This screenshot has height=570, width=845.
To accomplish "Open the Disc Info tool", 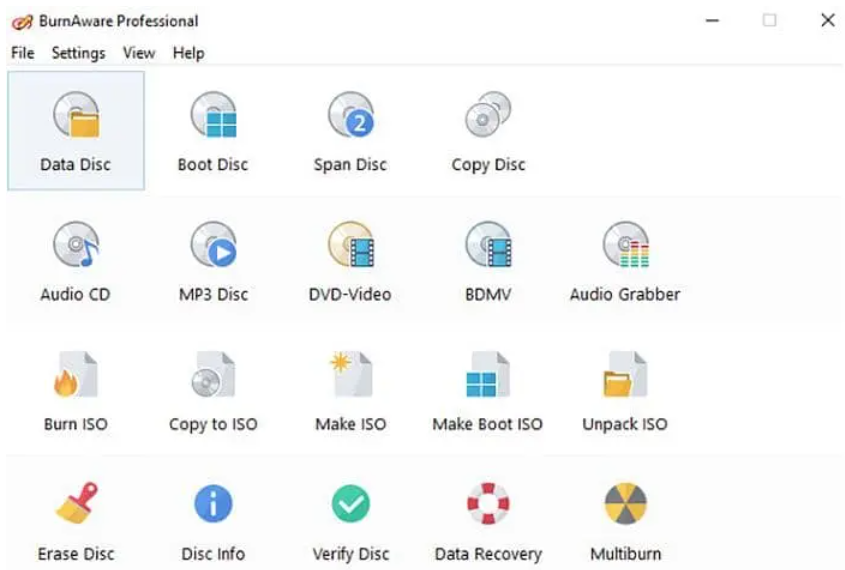I will [213, 522].
